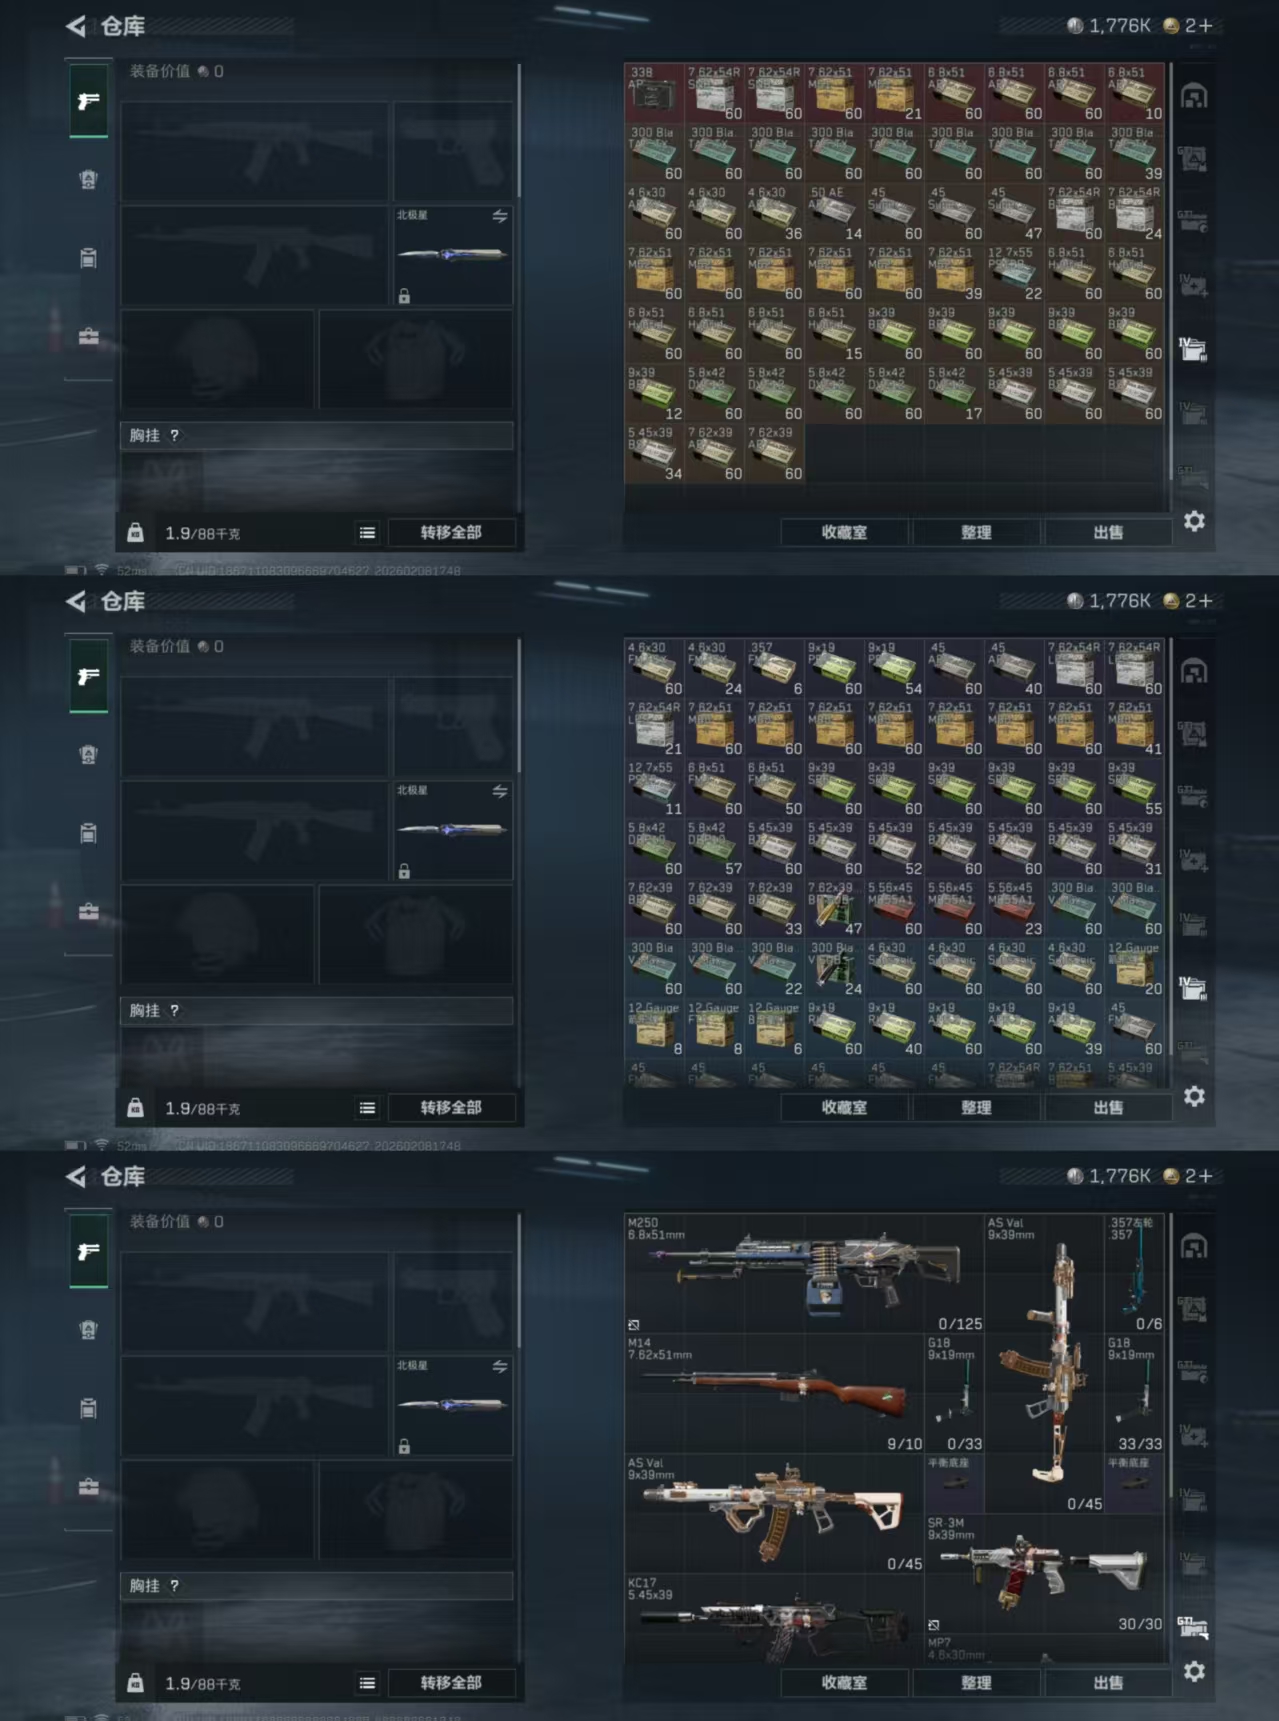The height and width of the screenshot is (1721, 1279).
Task: Choose the .357 revolver showing 0/6
Action: (1135, 1273)
